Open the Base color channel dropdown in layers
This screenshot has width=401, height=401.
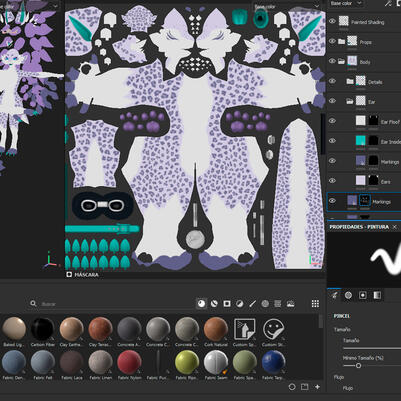pyautogui.click(x=346, y=4)
